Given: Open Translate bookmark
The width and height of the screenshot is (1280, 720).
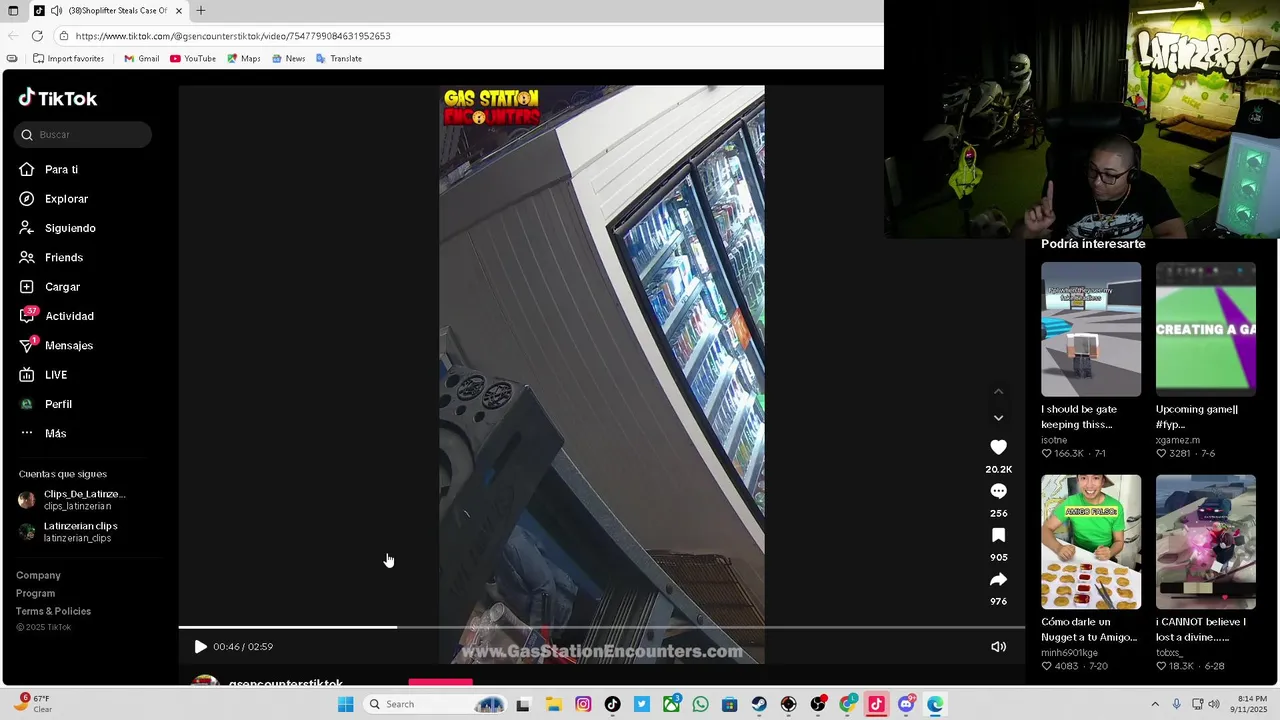Looking at the screenshot, I should [x=339, y=59].
